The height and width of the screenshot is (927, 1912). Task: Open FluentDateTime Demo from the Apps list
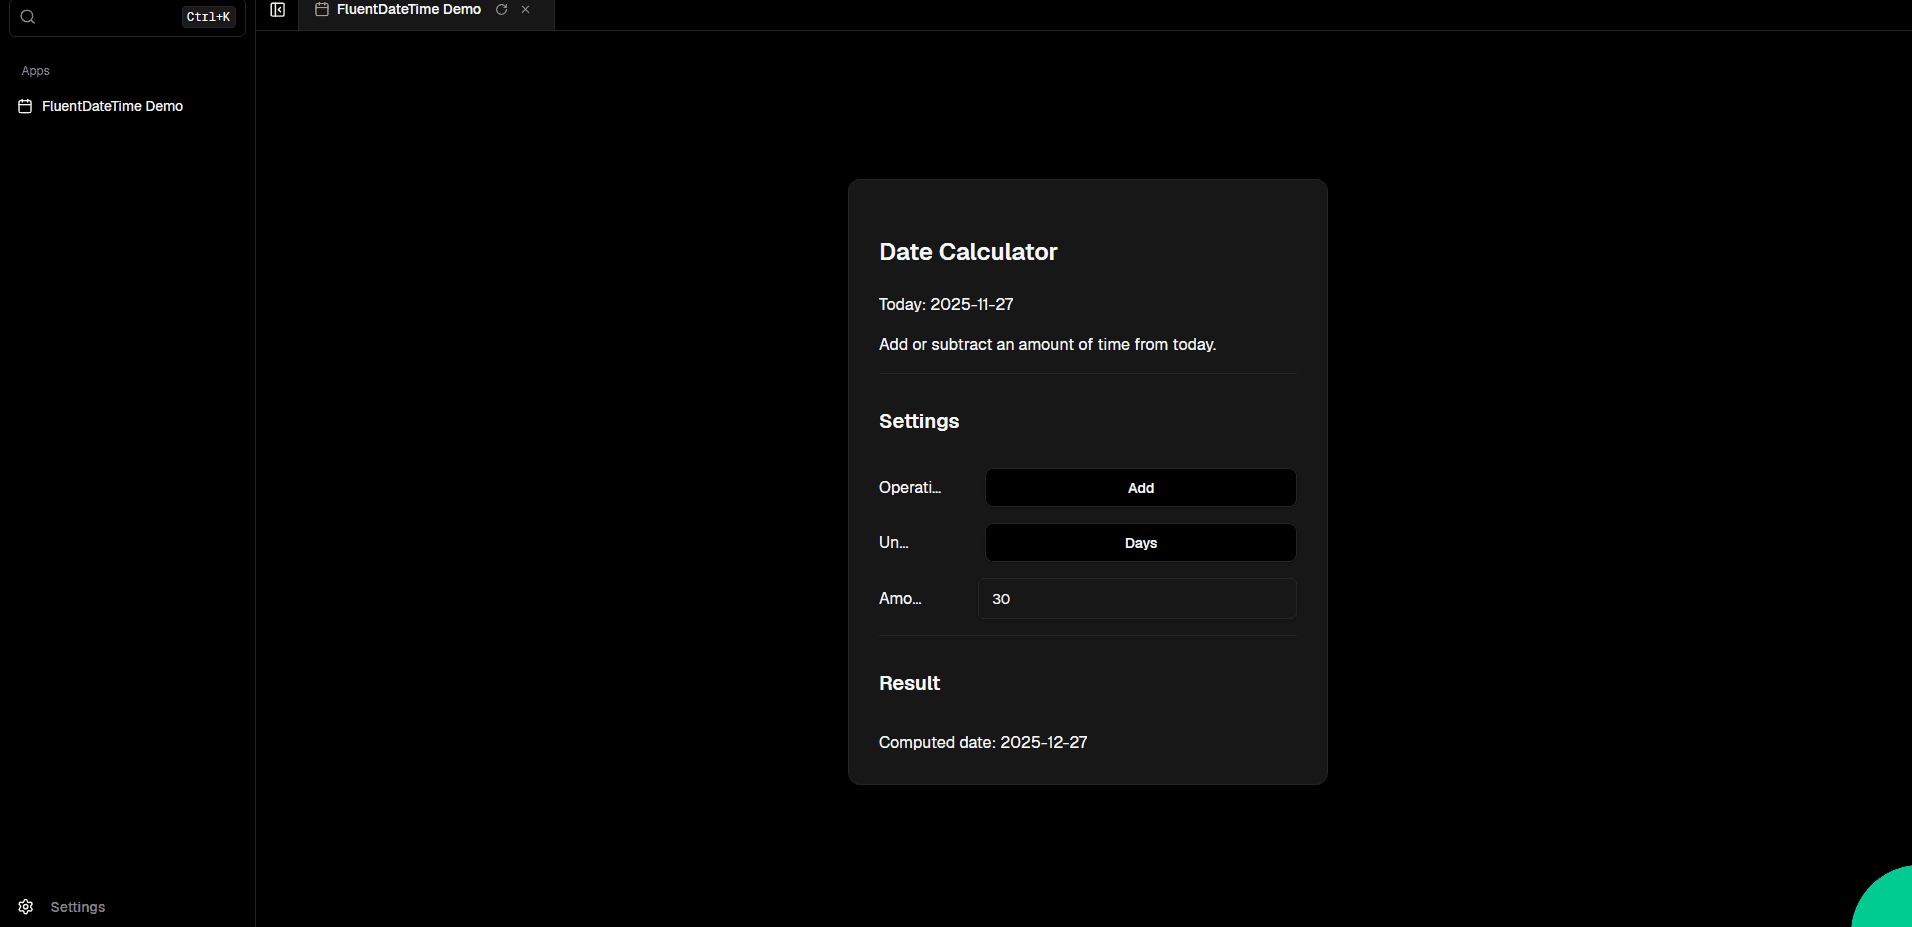(112, 106)
